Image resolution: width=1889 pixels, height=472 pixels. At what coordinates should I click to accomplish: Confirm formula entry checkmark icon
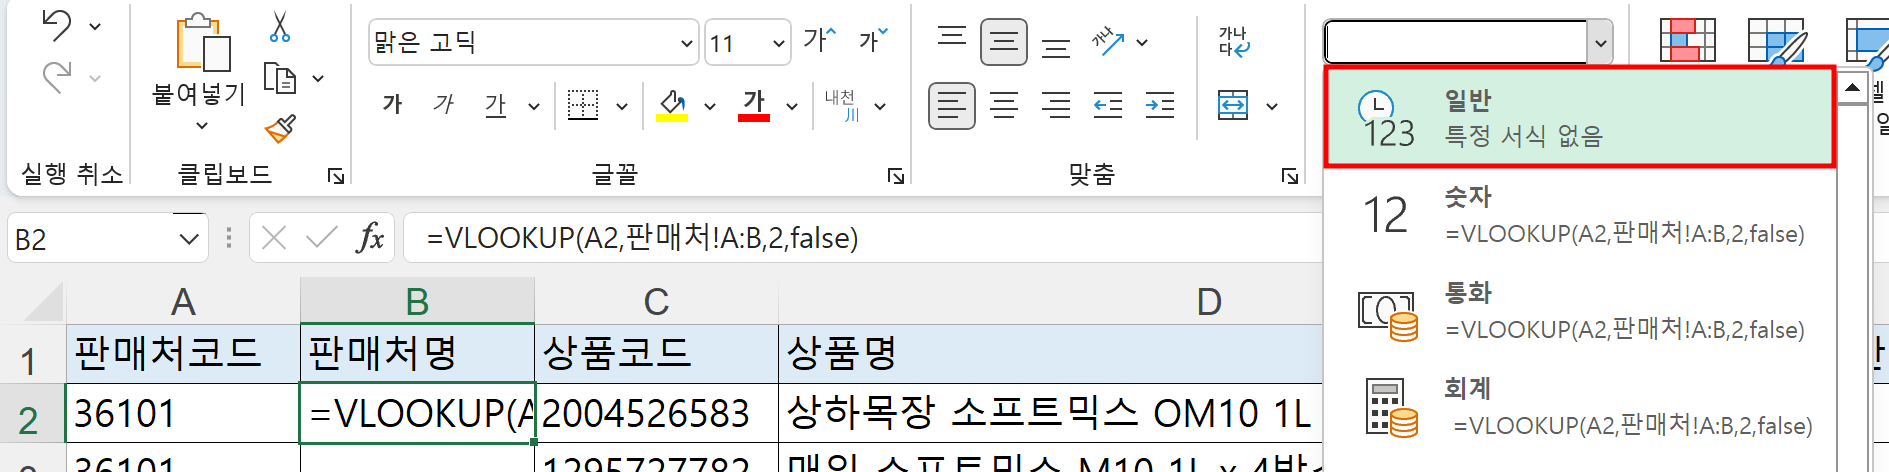[x=322, y=238]
